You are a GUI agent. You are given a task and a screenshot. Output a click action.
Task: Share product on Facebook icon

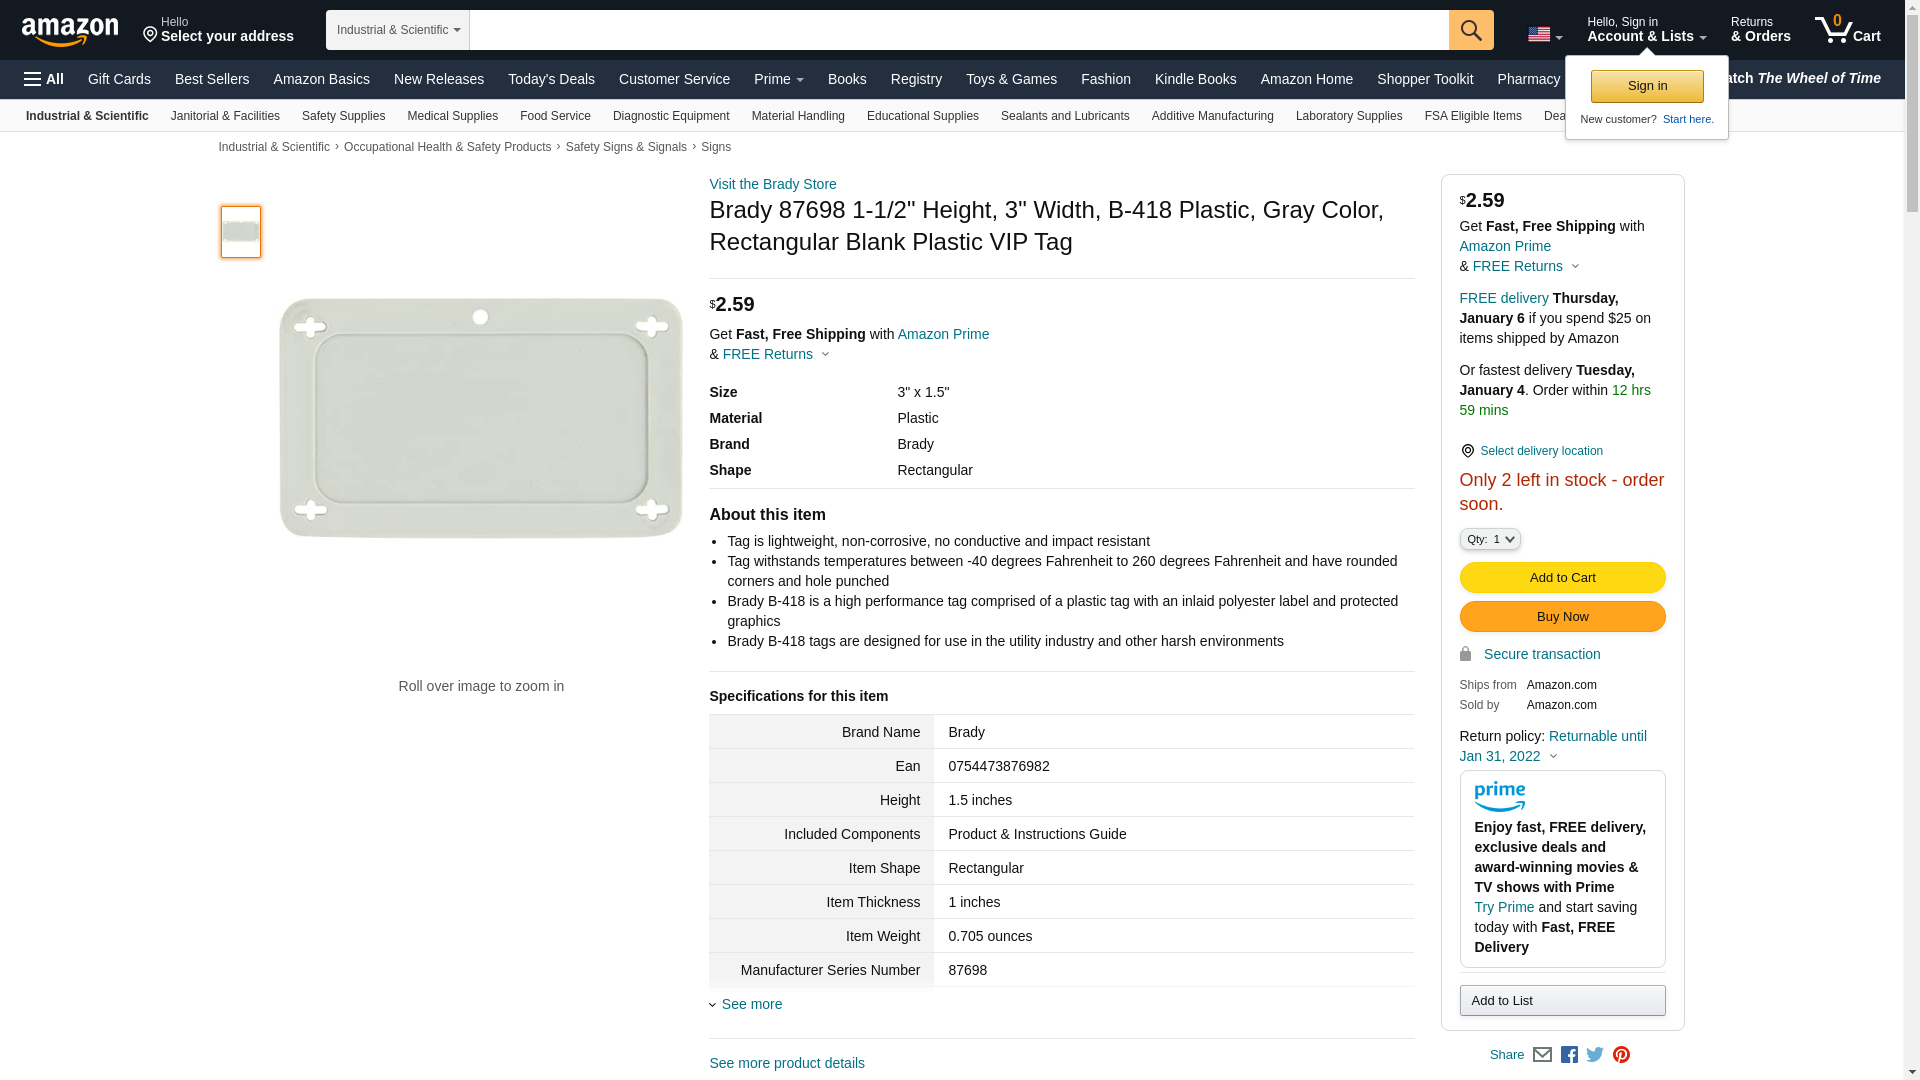1569,1055
